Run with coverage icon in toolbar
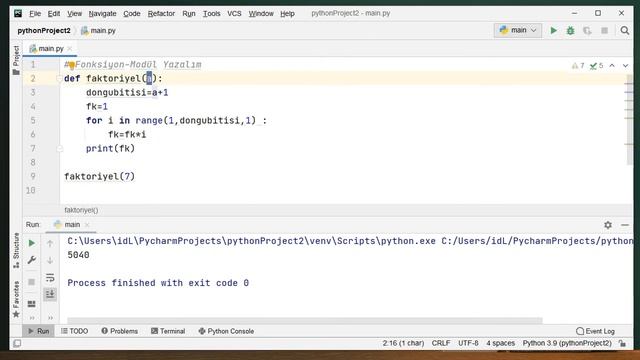640x360 pixels. (x=587, y=31)
